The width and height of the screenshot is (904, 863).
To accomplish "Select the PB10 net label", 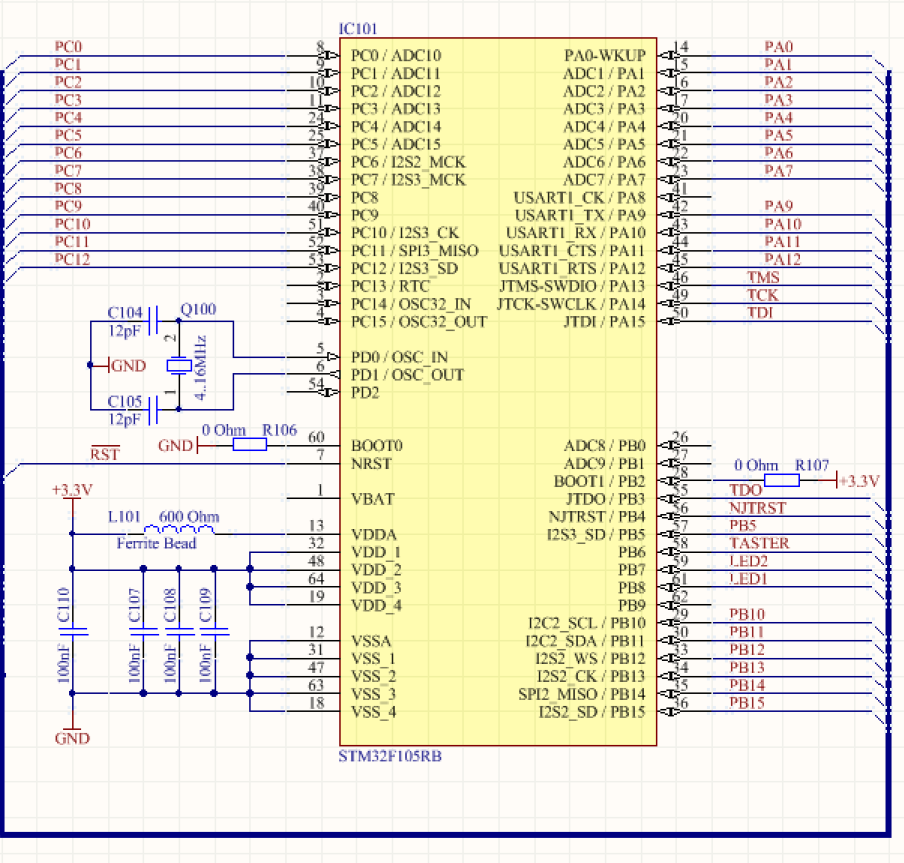I will [x=747, y=614].
